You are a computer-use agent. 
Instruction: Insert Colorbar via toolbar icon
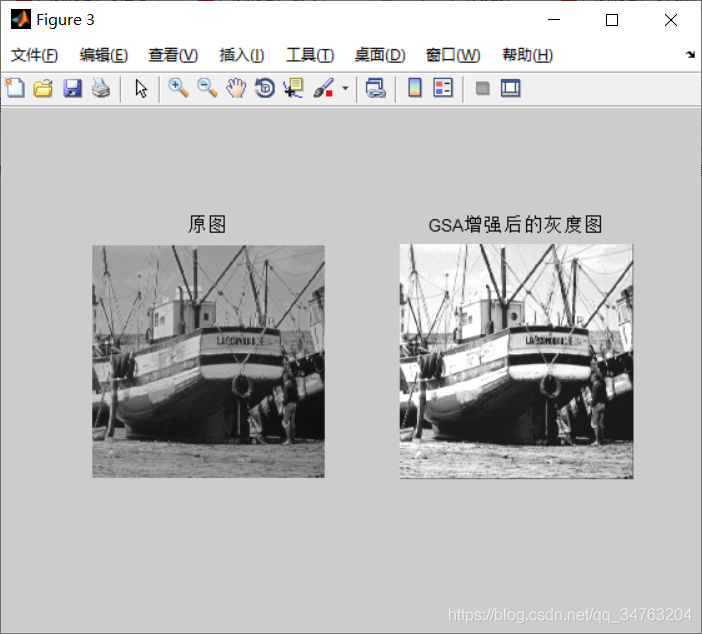tap(415, 88)
